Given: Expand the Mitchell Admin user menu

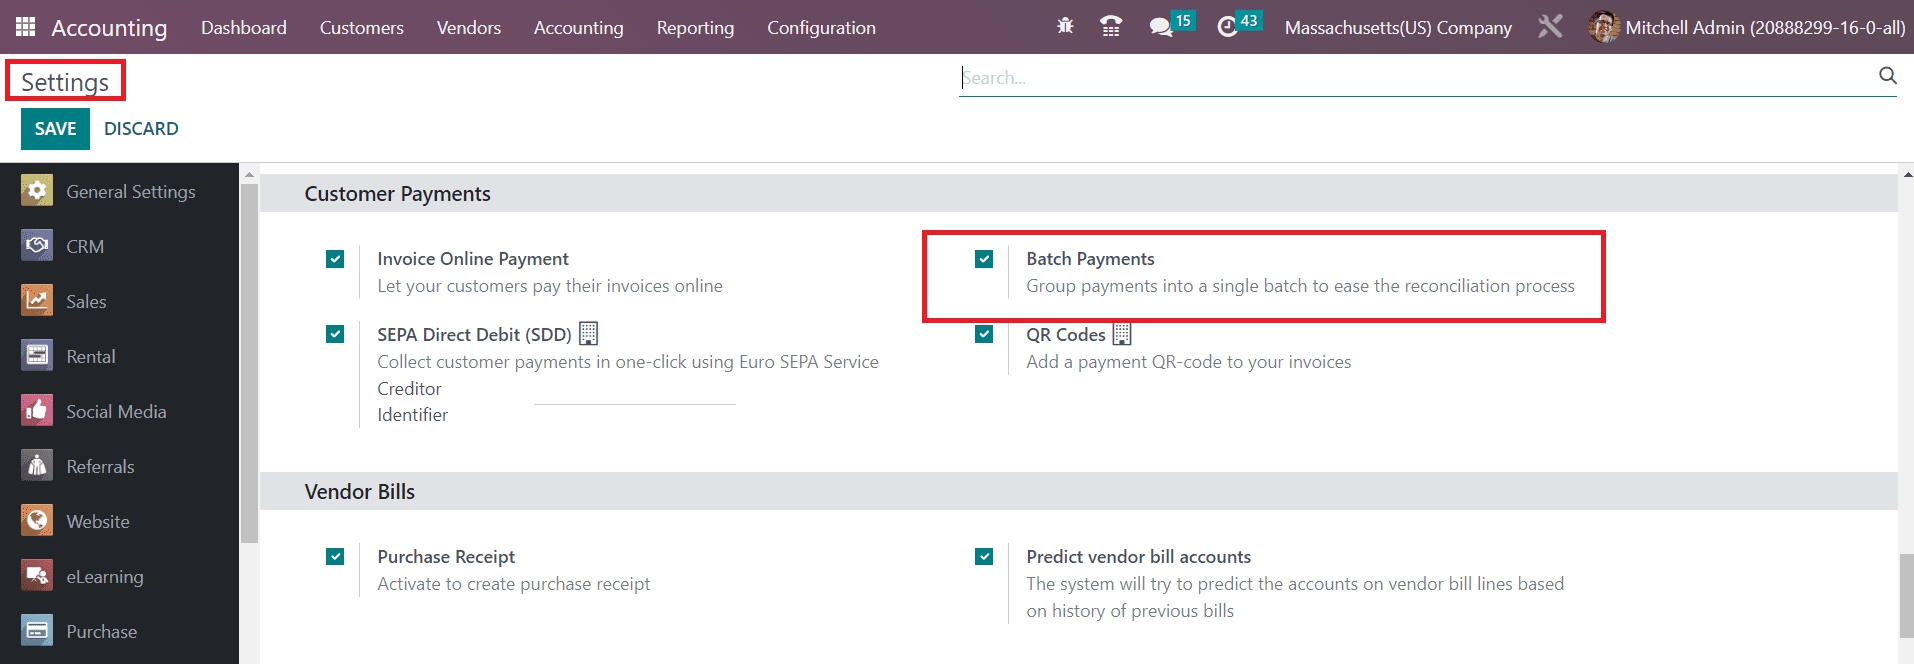Looking at the screenshot, I should click(x=1747, y=28).
